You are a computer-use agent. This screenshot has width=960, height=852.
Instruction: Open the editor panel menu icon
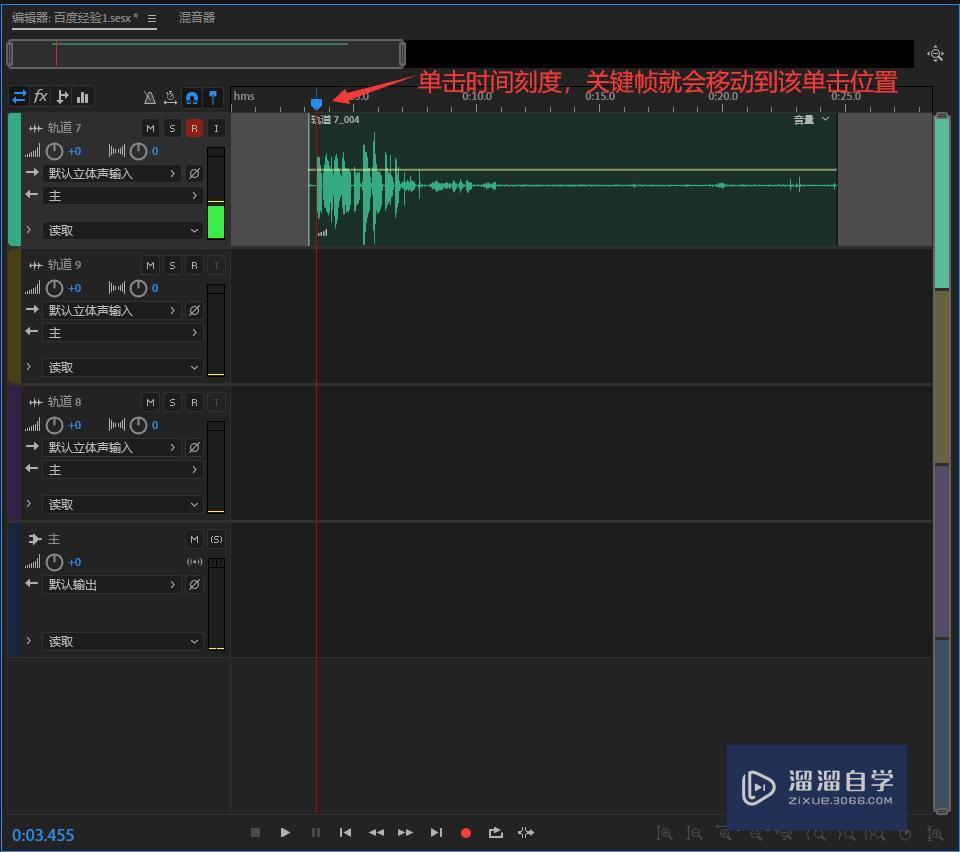152,18
